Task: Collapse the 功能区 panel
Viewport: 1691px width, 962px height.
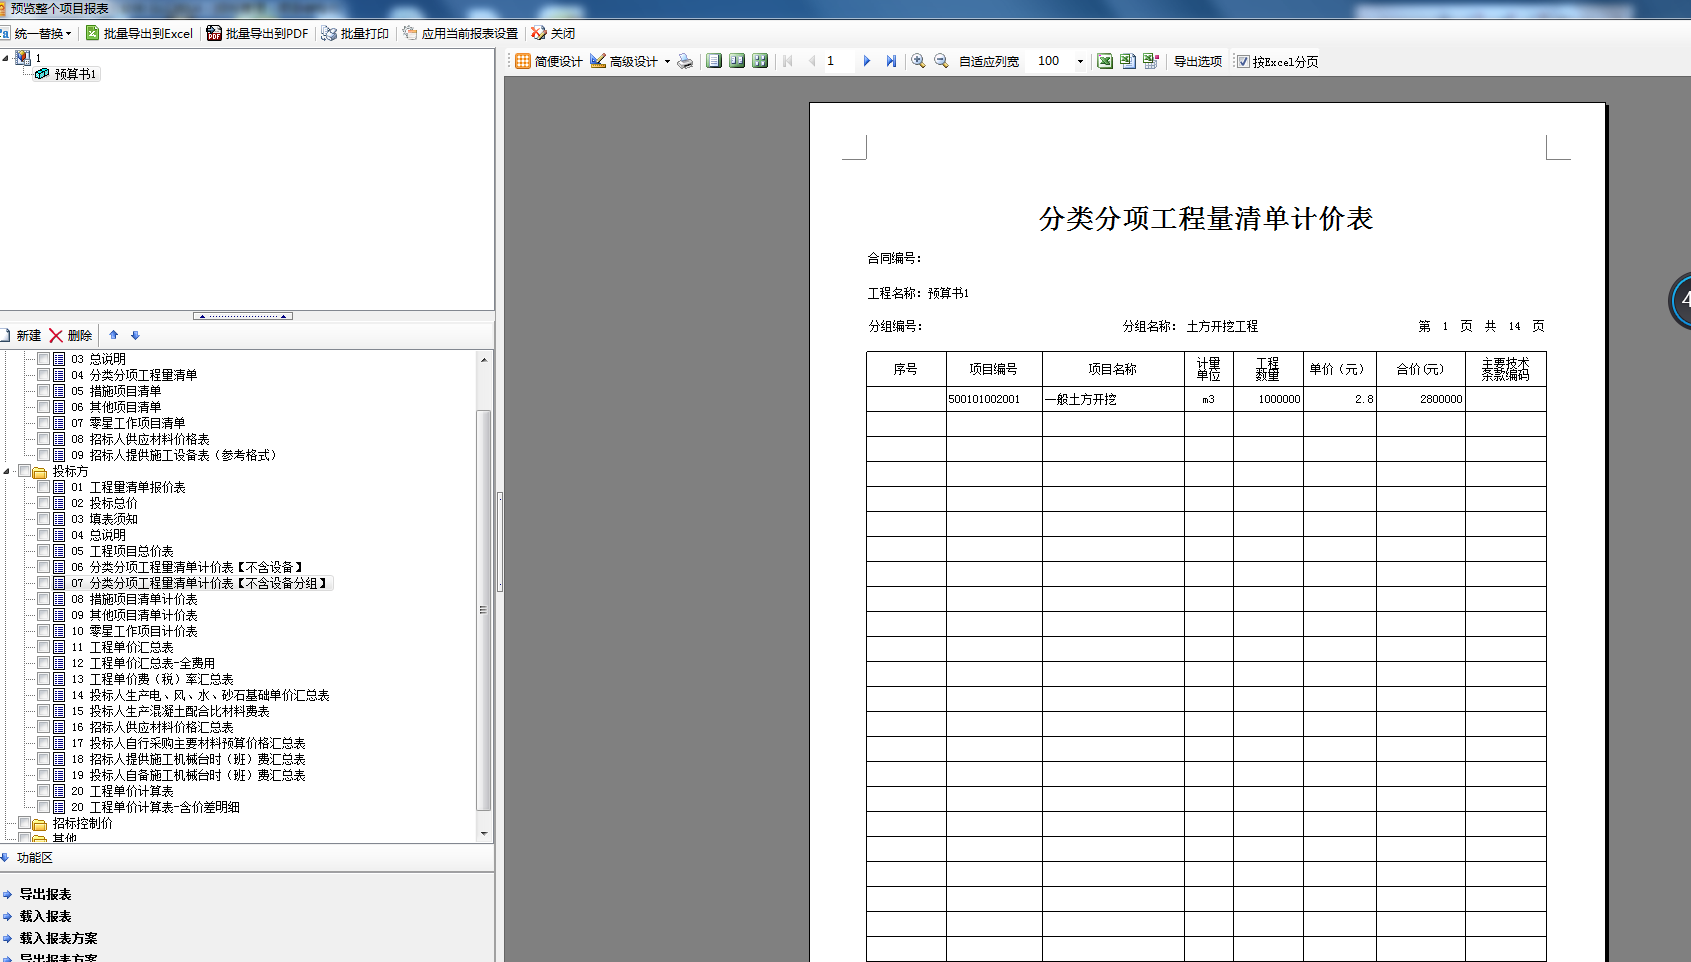Action: pos(5,858)
